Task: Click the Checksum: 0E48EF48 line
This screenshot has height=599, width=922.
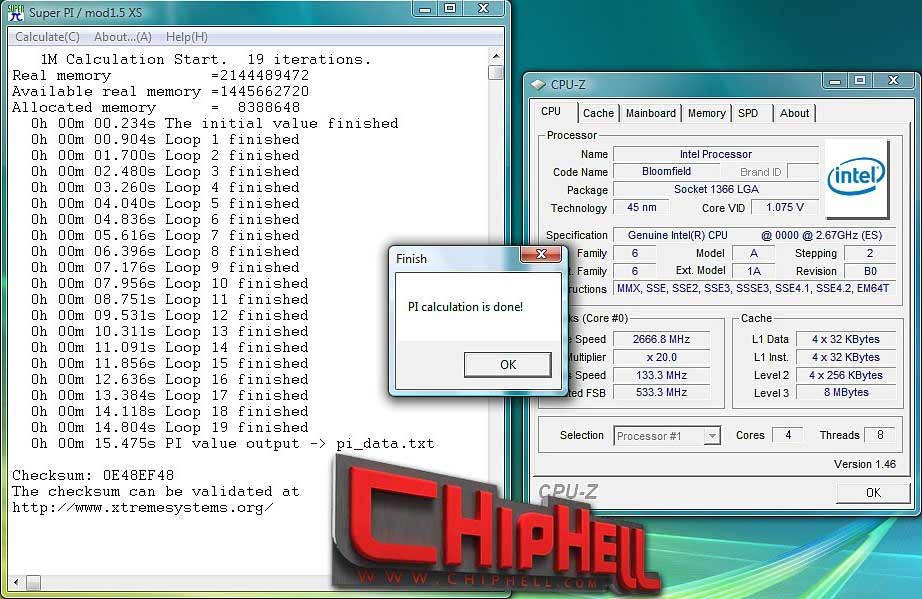Action: pos(93,475)
